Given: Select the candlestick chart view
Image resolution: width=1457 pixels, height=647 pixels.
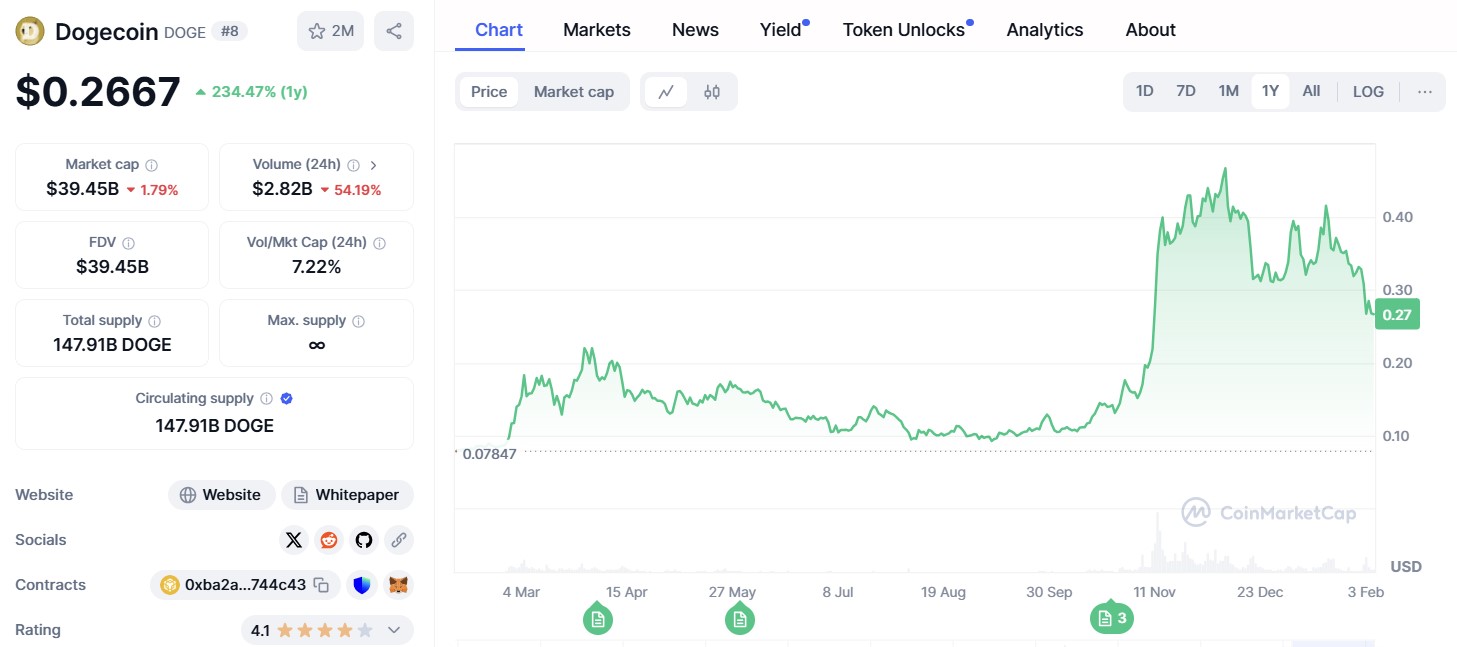Looking at the screenshot, I should 711,91.
